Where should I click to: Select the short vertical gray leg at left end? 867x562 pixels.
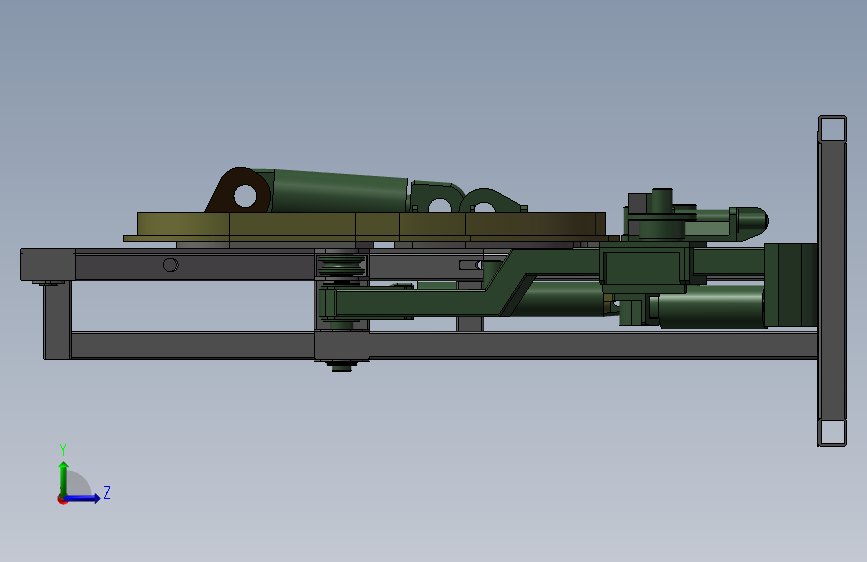(57, 320)
